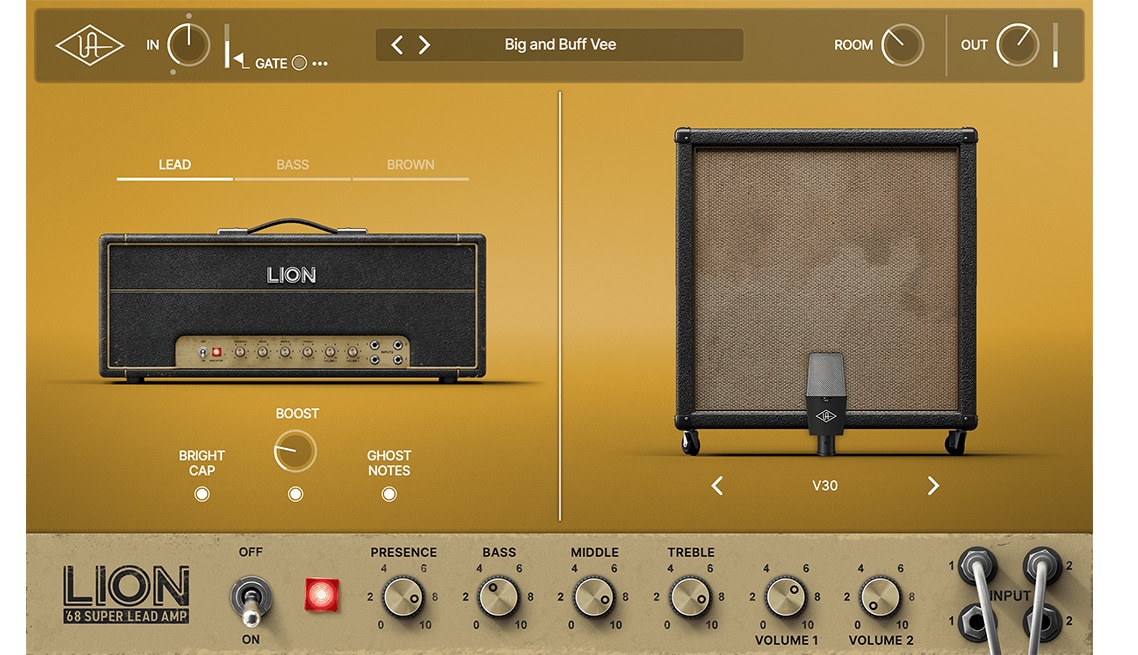Screen dimensions: 1138x655
Task: Turn the BASS knob on panel
Action: [499, 597]
